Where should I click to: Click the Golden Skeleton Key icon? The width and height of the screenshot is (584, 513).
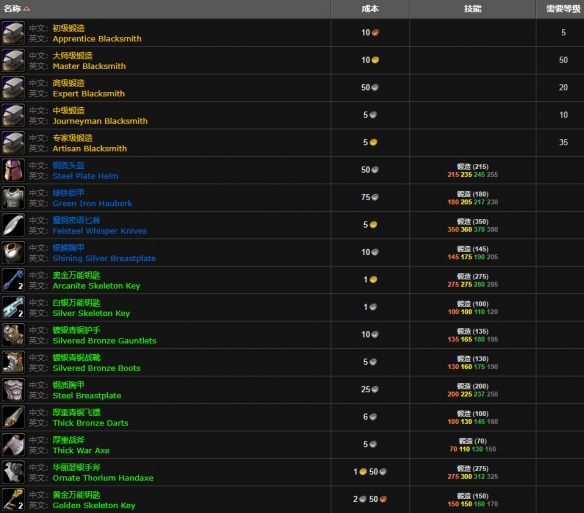tap(13, 500)
